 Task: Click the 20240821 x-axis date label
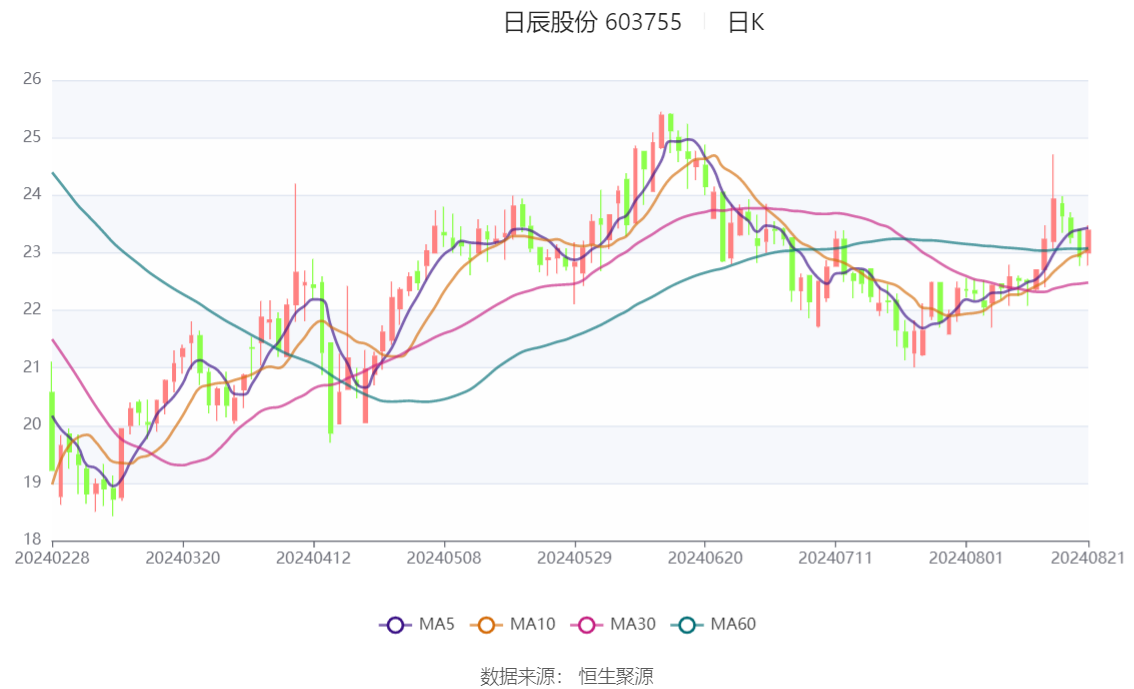(1088, 558)
